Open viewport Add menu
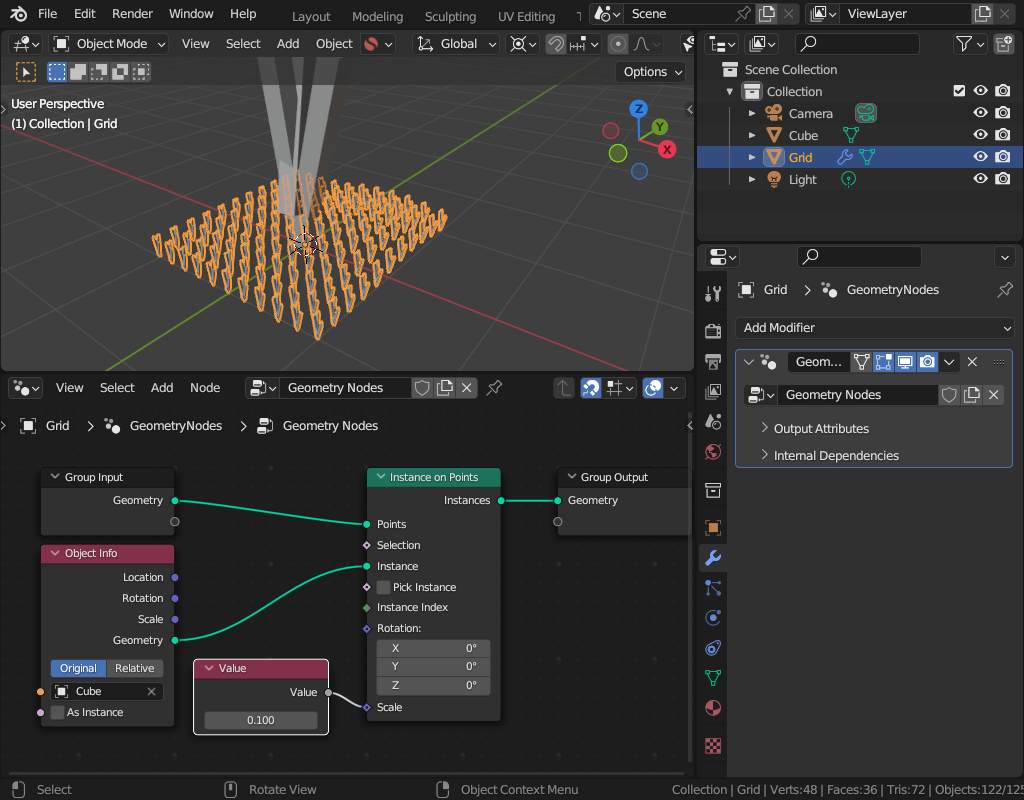The width and height of the screenshot is (1024, 800). pyautogui.click(x=287, y=44)
